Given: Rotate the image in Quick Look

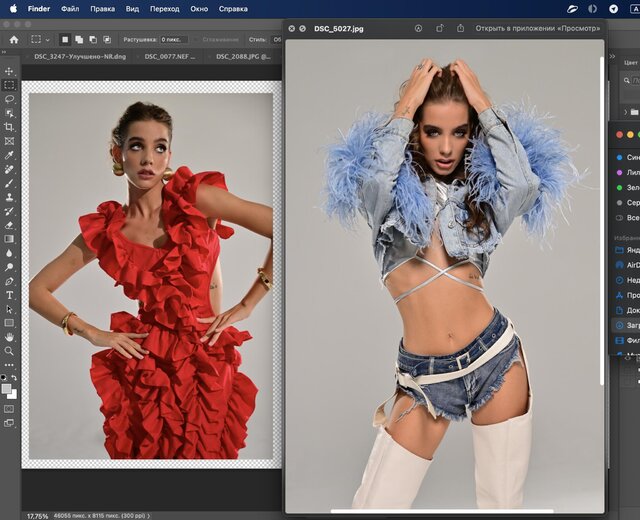Looking at the screenshot, I should [x=439, y=28].
